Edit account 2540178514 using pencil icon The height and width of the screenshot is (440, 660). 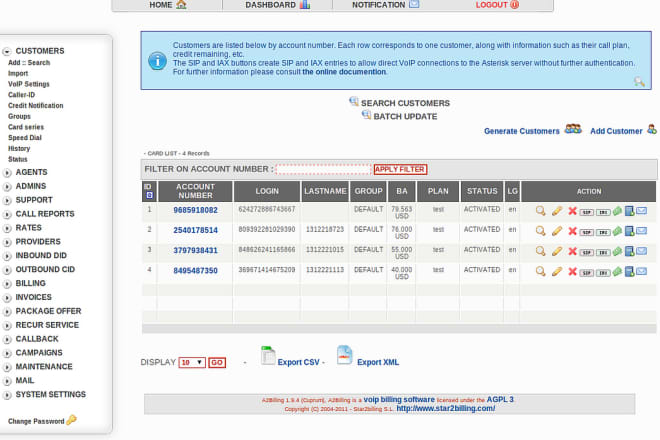557,231
